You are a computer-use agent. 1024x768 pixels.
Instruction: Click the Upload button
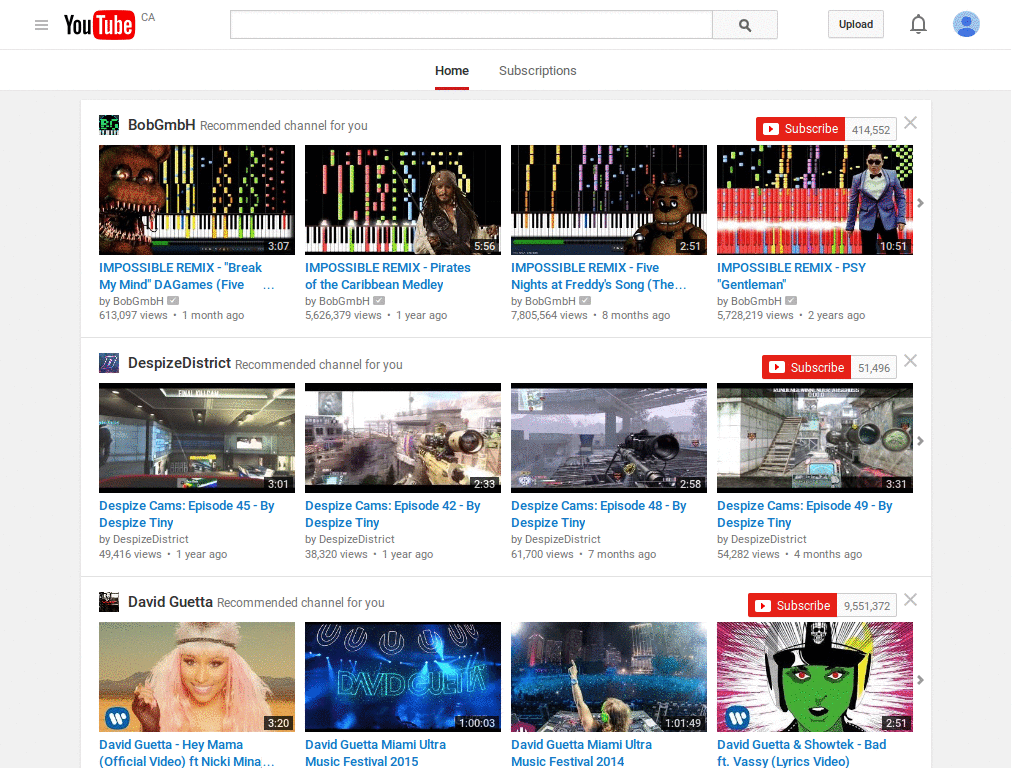856,24
